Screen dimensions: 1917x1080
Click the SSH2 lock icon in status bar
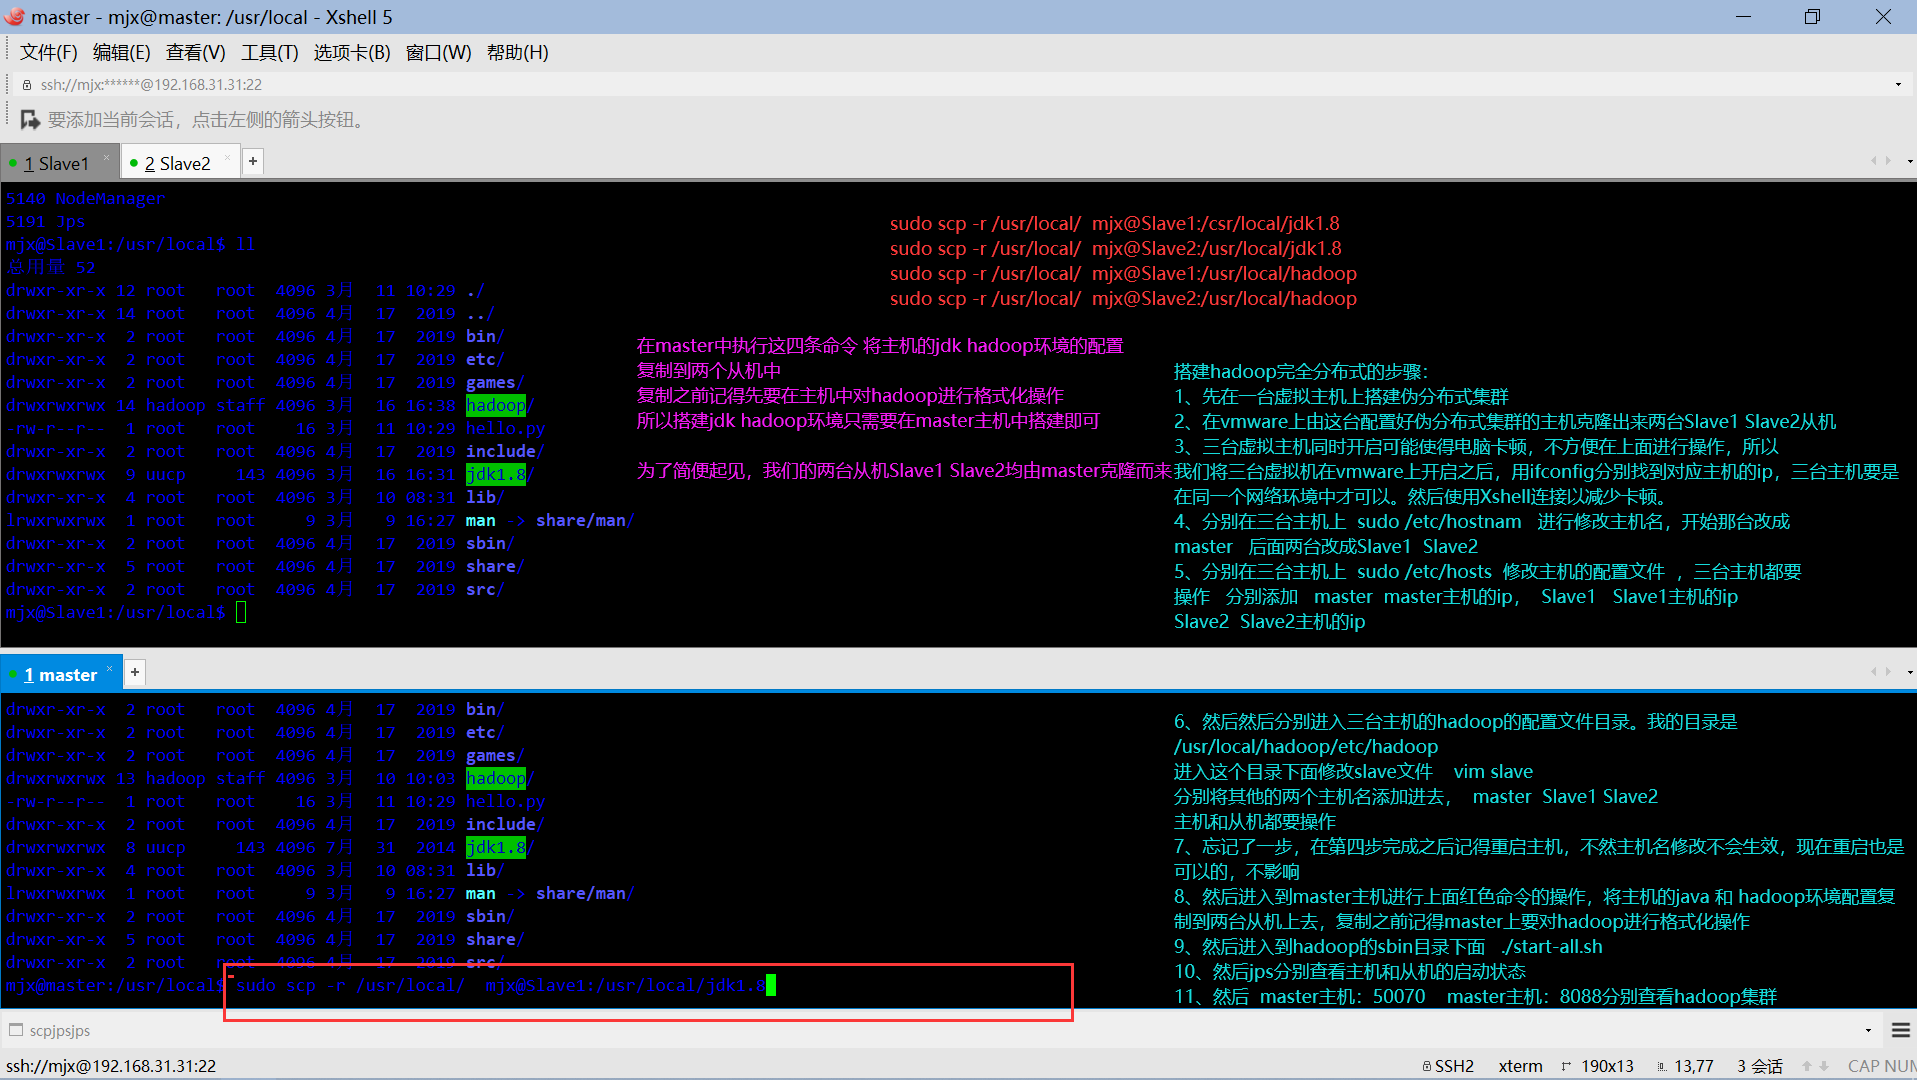coord(1428,1065)
